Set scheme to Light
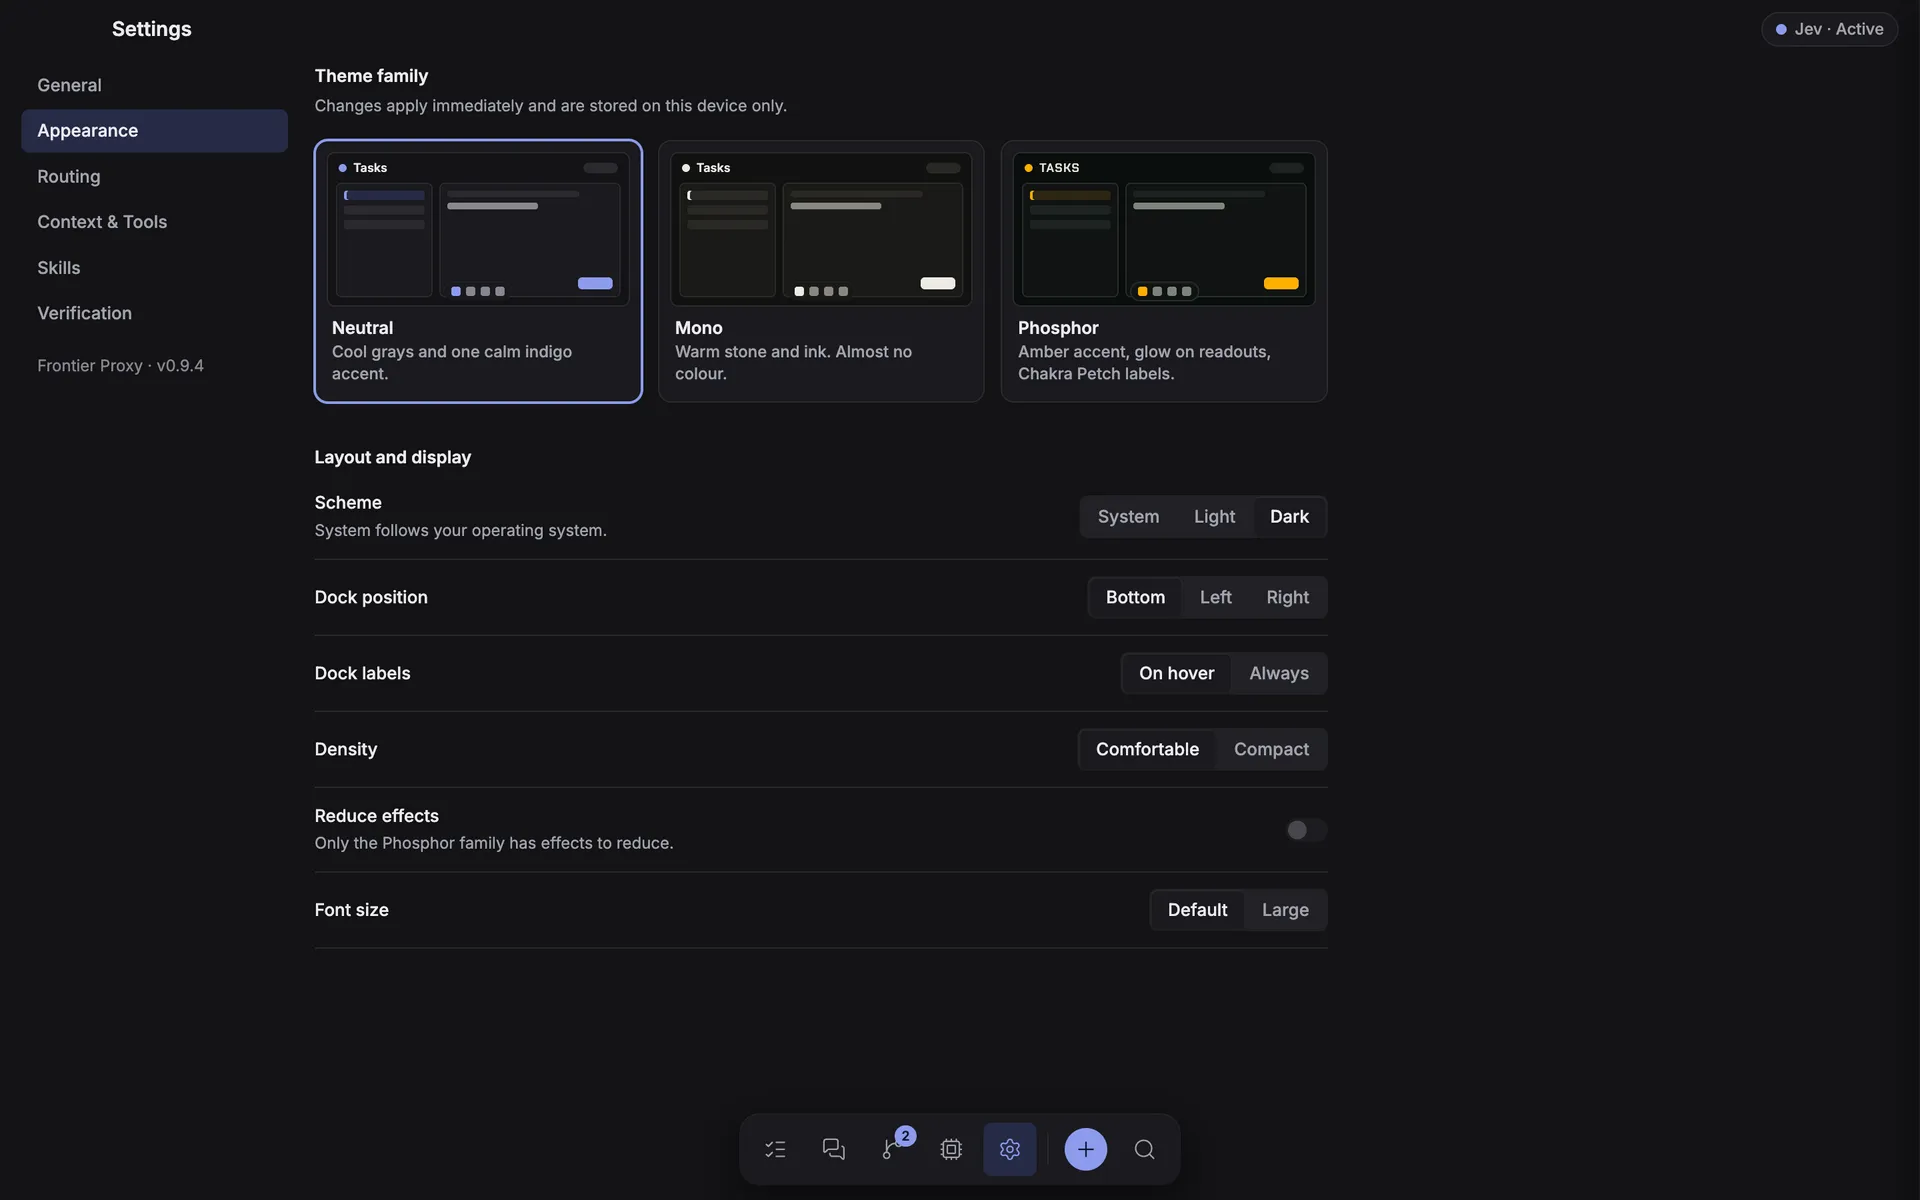Screen dimensions: 1920x1200 [1214, 517]
